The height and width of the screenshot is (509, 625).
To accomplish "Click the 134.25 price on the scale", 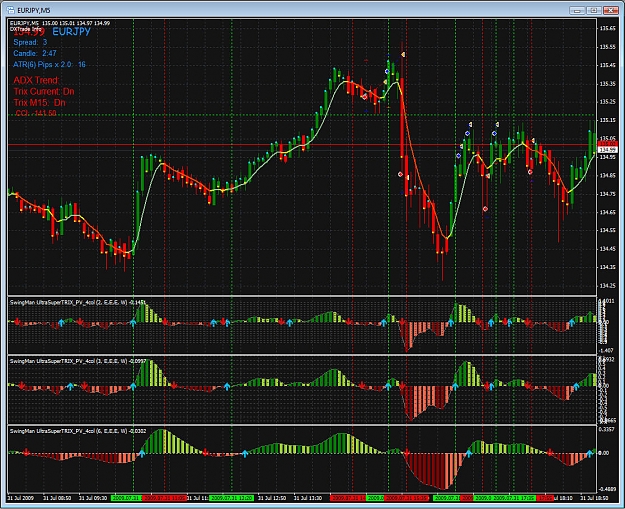I will [607, 286].
